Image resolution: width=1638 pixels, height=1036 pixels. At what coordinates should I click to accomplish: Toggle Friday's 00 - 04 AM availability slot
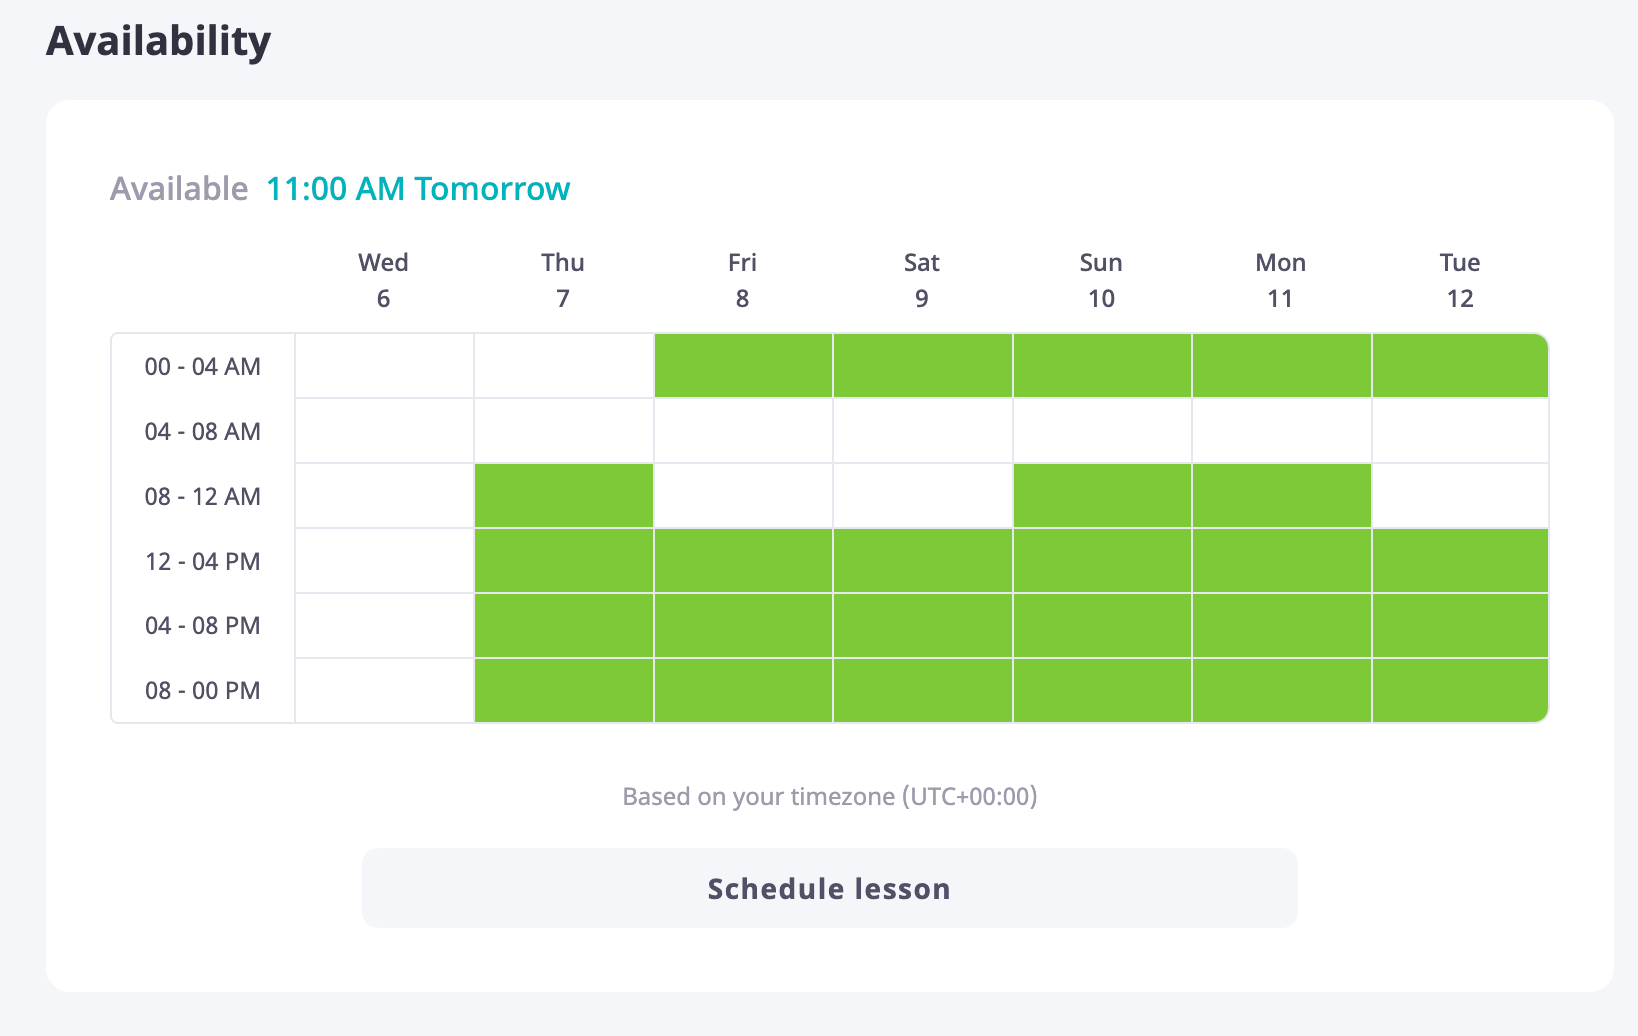tap(742, 366)
